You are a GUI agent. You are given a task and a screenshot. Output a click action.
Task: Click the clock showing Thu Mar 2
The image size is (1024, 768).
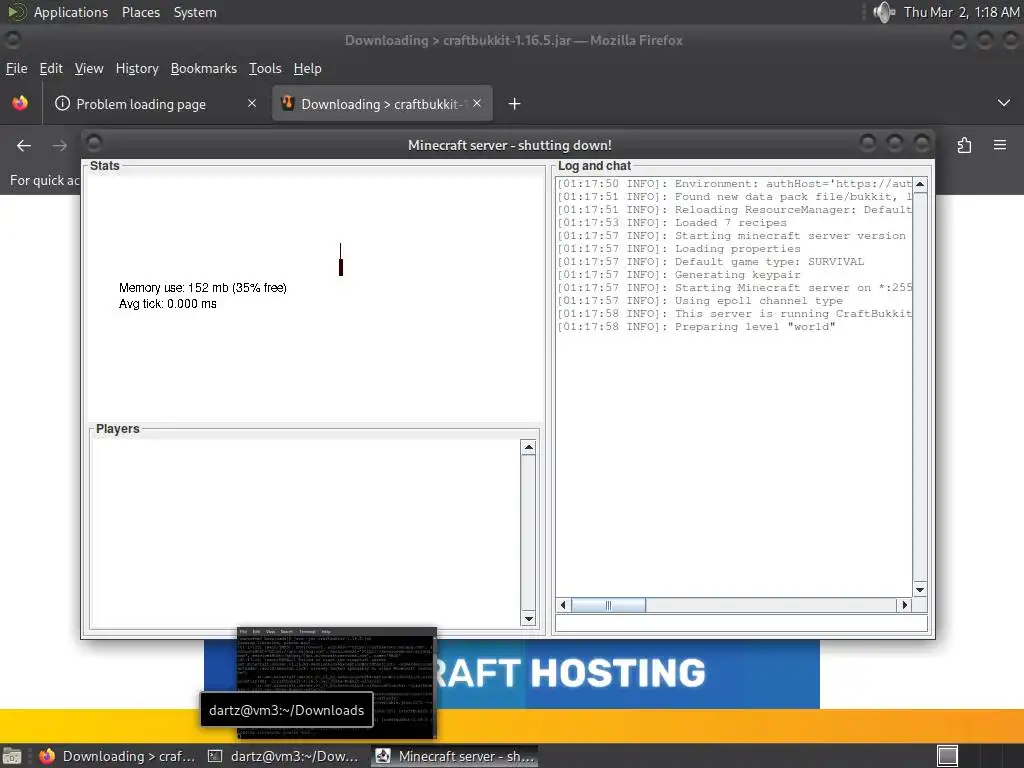tap(961, 12)
